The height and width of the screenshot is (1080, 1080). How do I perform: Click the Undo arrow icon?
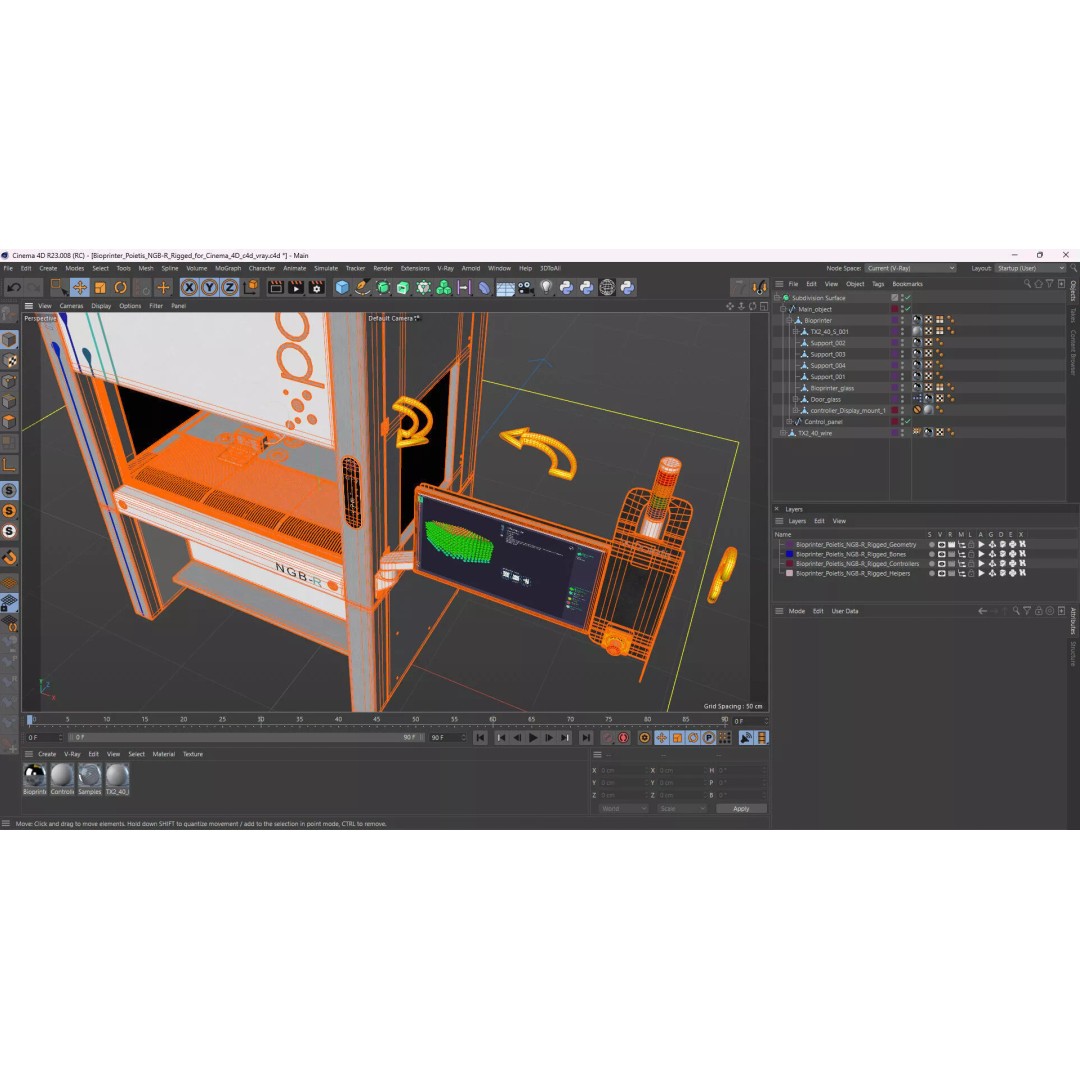(14, 288)
